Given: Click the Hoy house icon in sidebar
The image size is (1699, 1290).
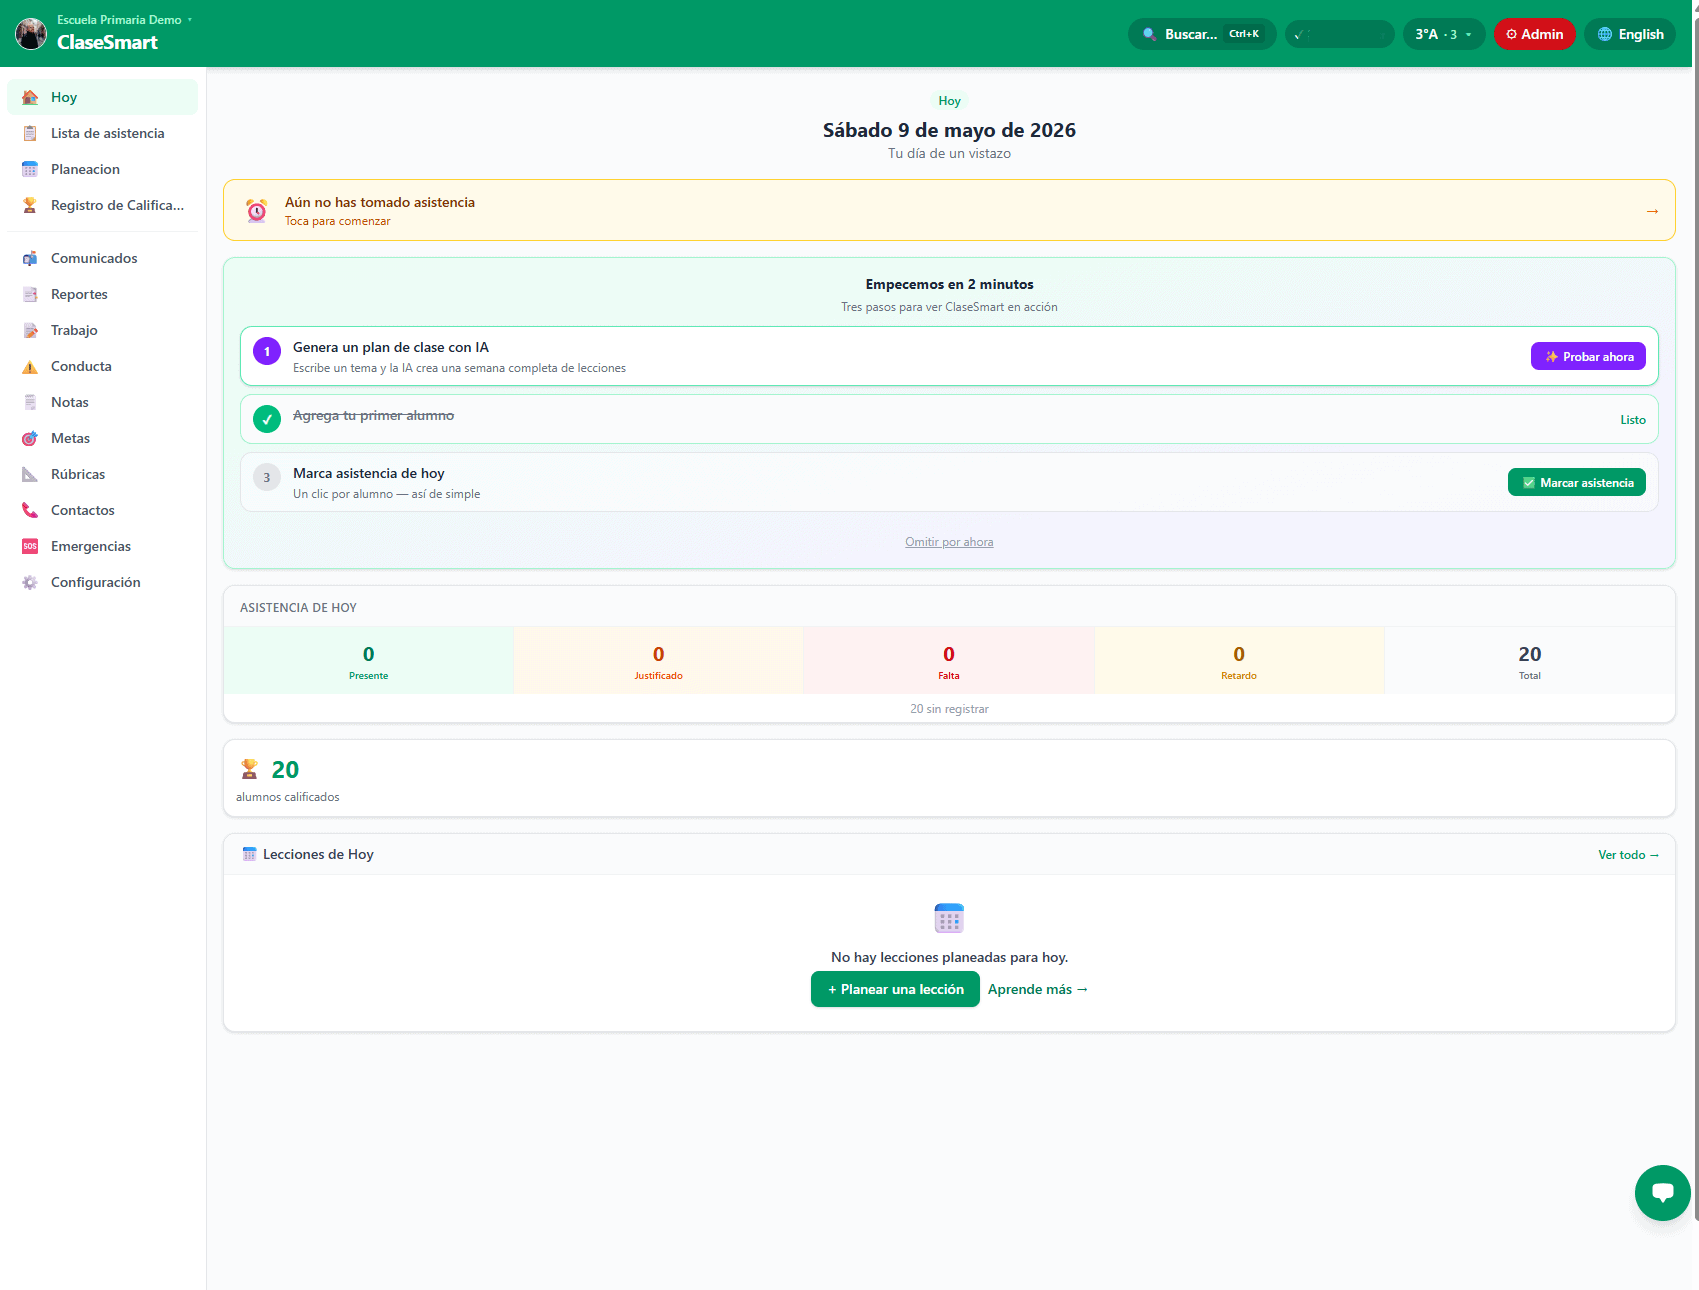Looking at the screenshot, I should tap(30, 97).
